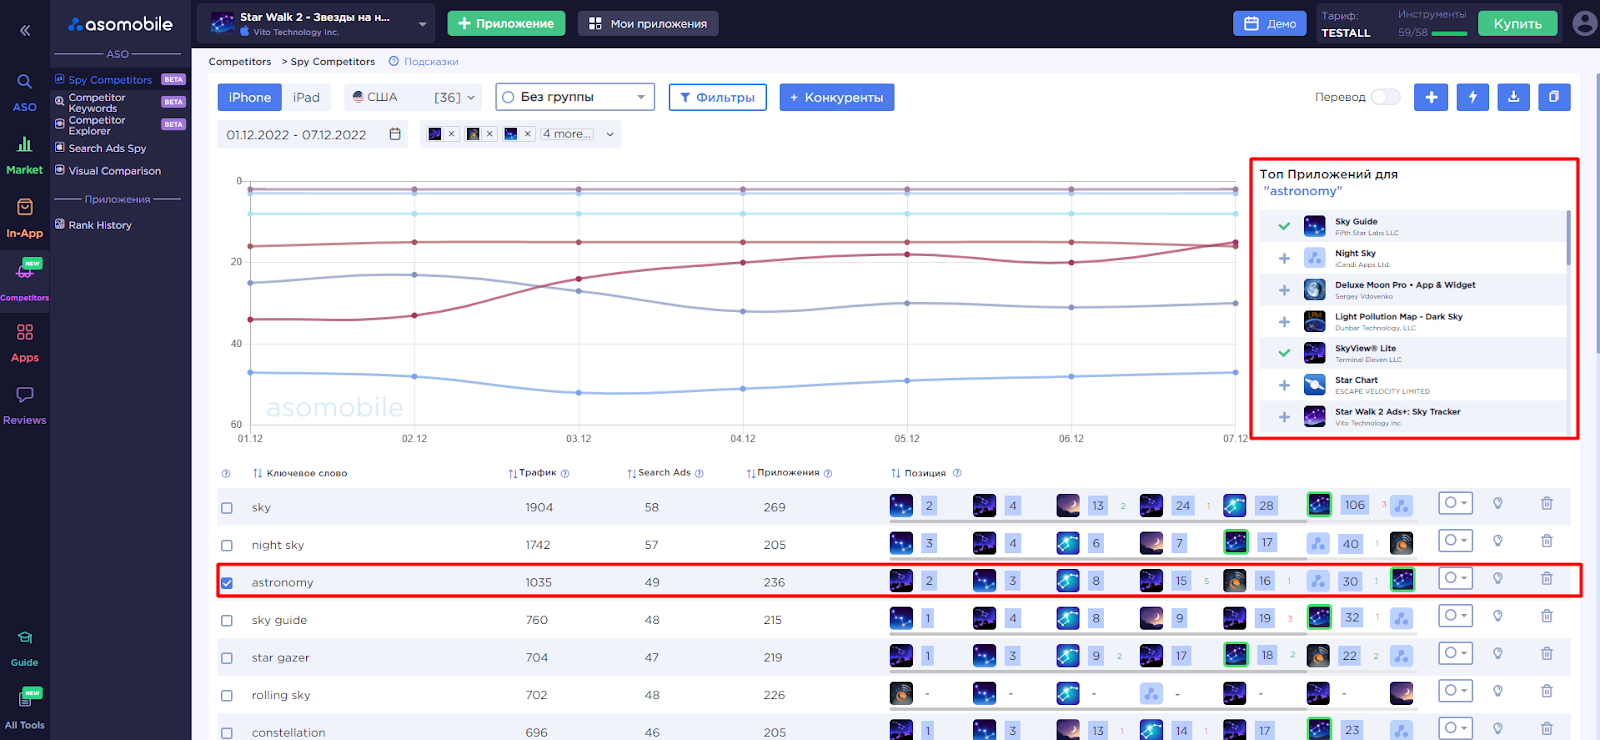The image size is (1600, 740).
Task: Check the night sky keyword checkbox
Action: (x=227, y=546)
